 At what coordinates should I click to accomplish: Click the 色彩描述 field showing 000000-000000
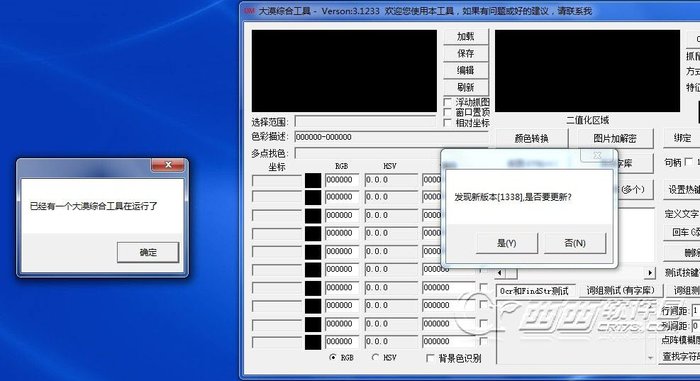click(391, 137)
